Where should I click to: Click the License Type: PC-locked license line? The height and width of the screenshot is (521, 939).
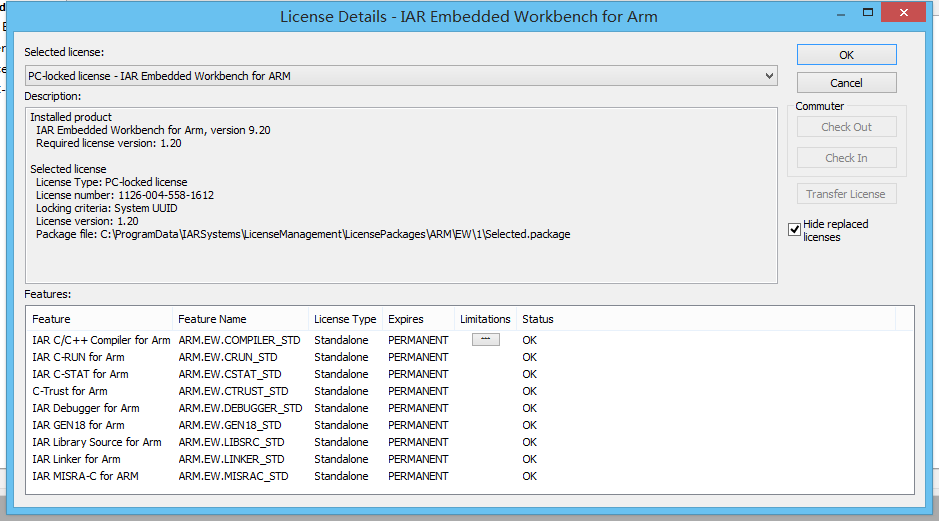coord(111,182)
